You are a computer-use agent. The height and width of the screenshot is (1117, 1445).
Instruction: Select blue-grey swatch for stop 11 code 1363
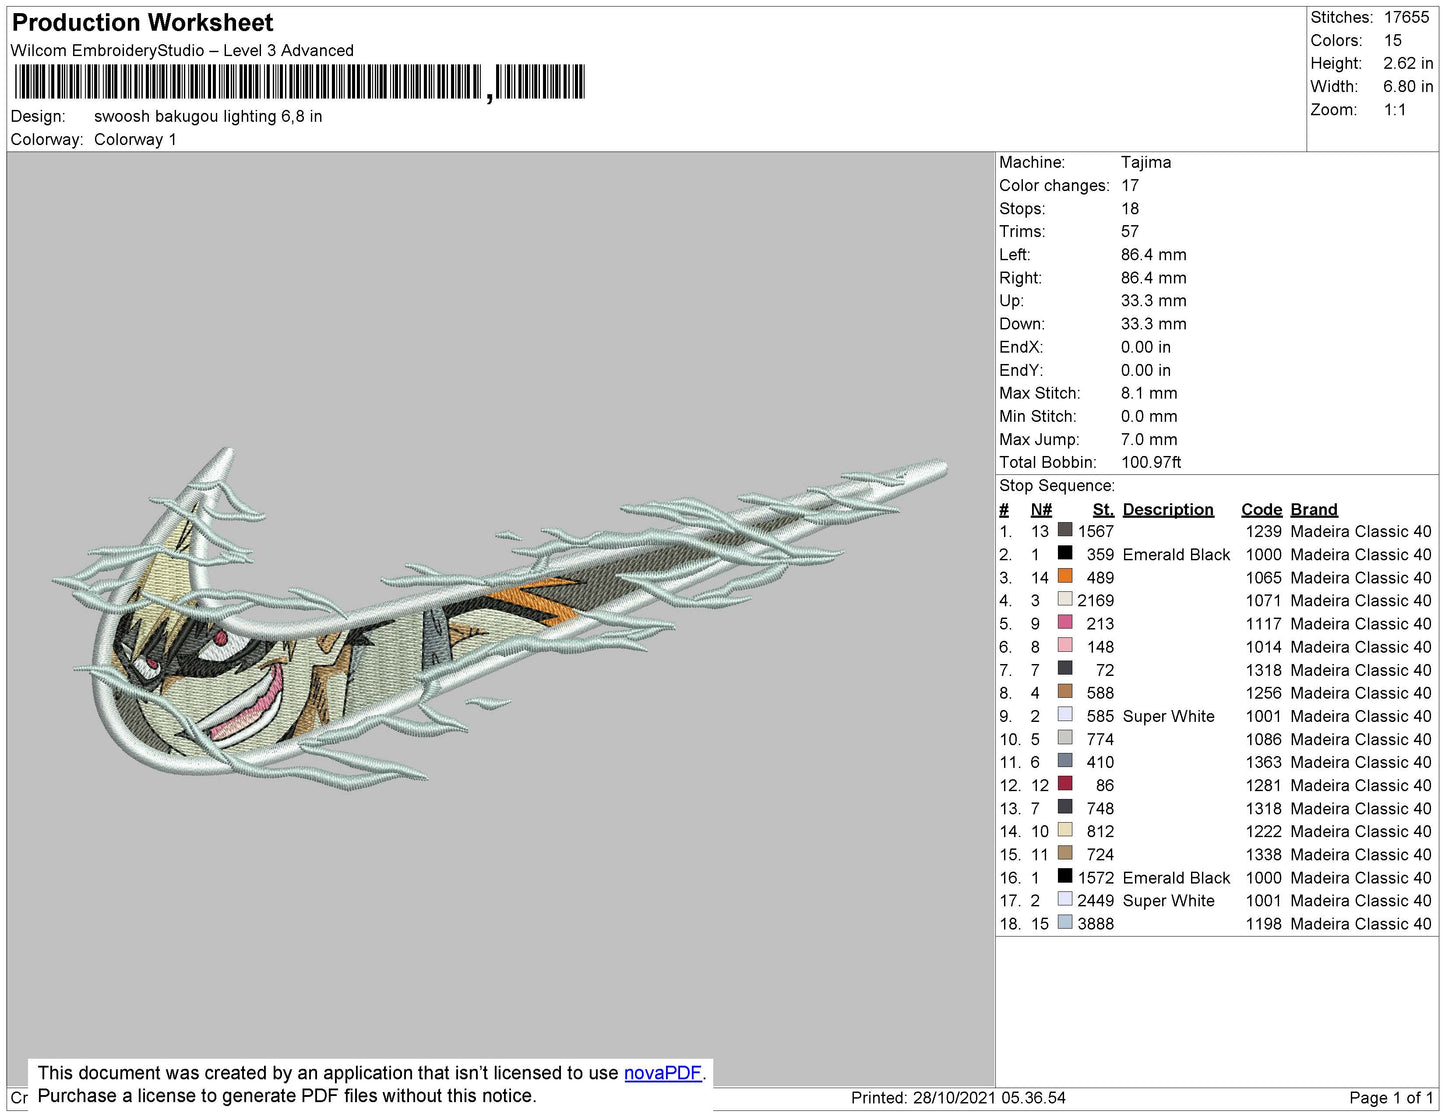[x=1065, y=761]
